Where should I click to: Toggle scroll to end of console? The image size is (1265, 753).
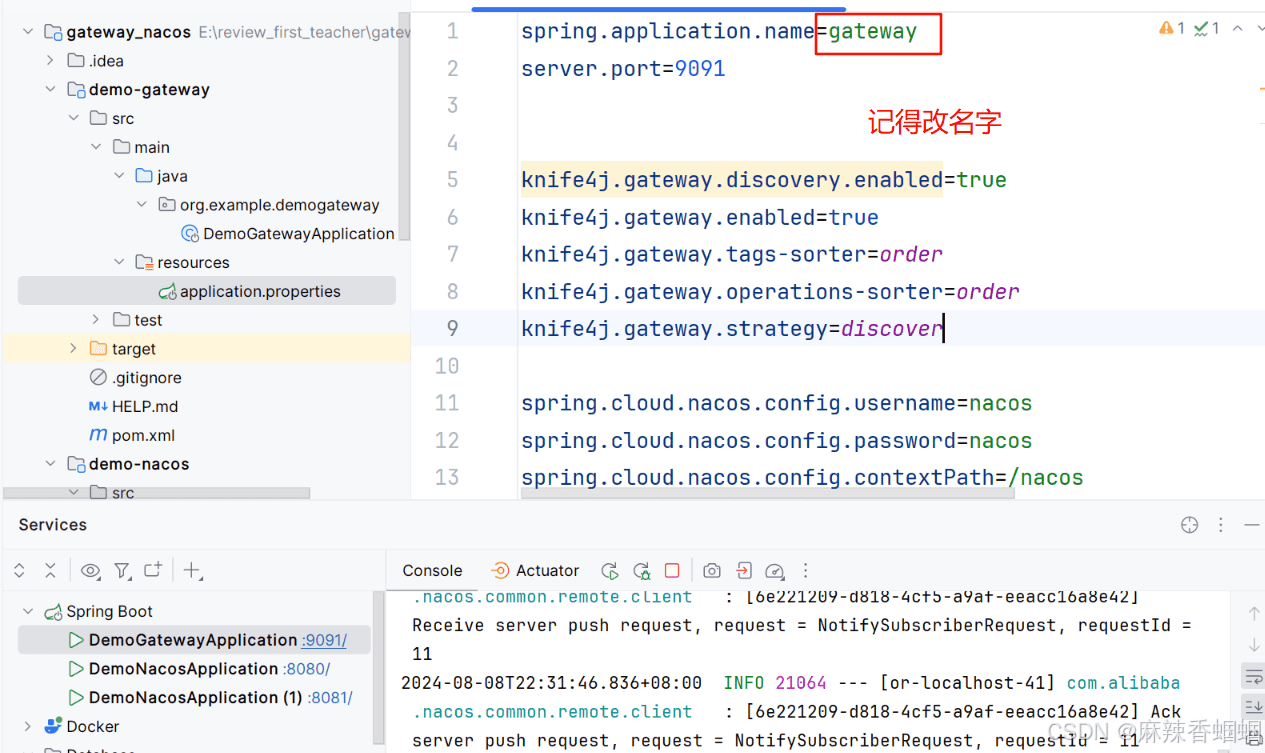1253,707
